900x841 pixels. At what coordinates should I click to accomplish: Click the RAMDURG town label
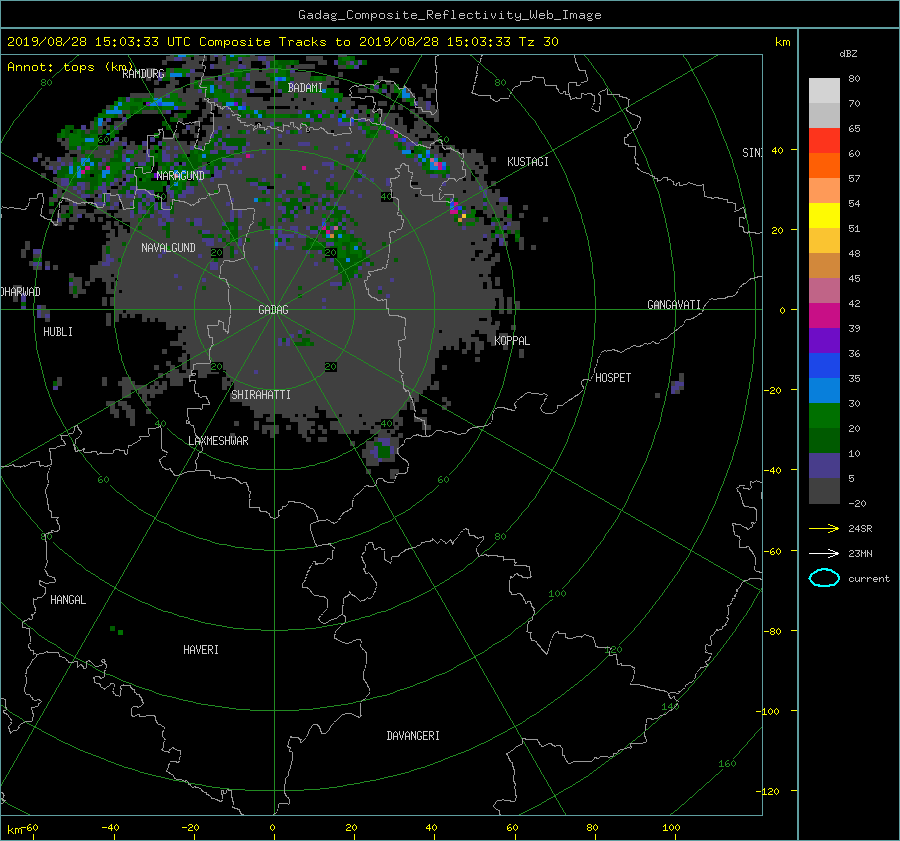143,74
